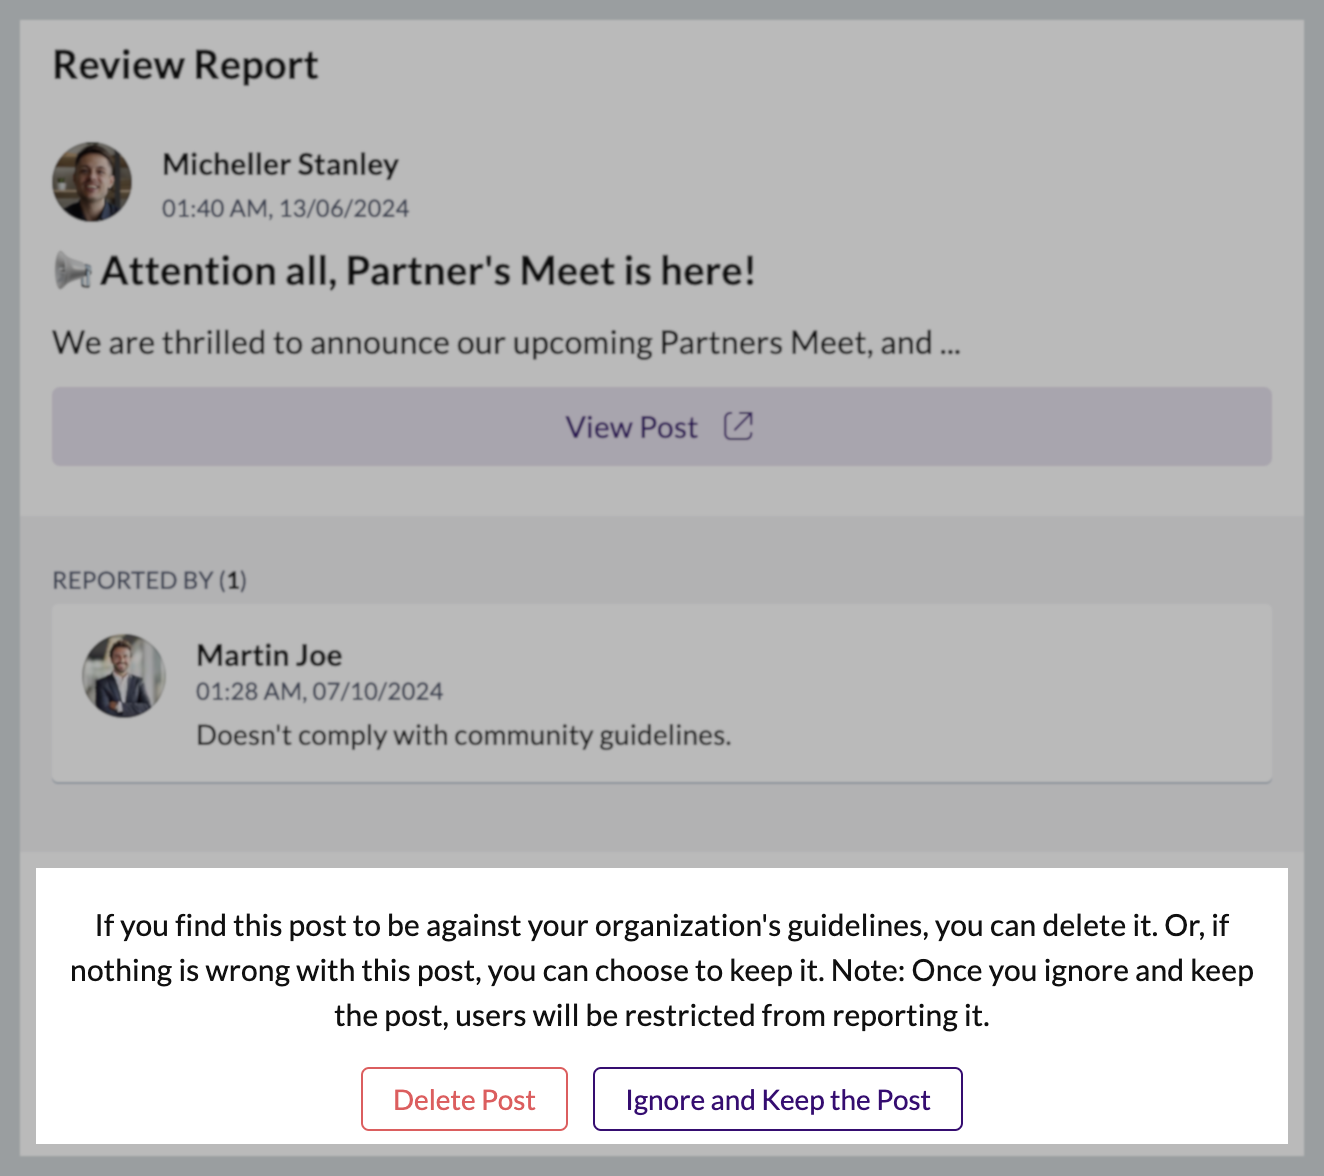Click the REPORTED BY (1) section label
This screenshot has height=1176, width=1324.
pyautogui.click(x=134, y=580)
